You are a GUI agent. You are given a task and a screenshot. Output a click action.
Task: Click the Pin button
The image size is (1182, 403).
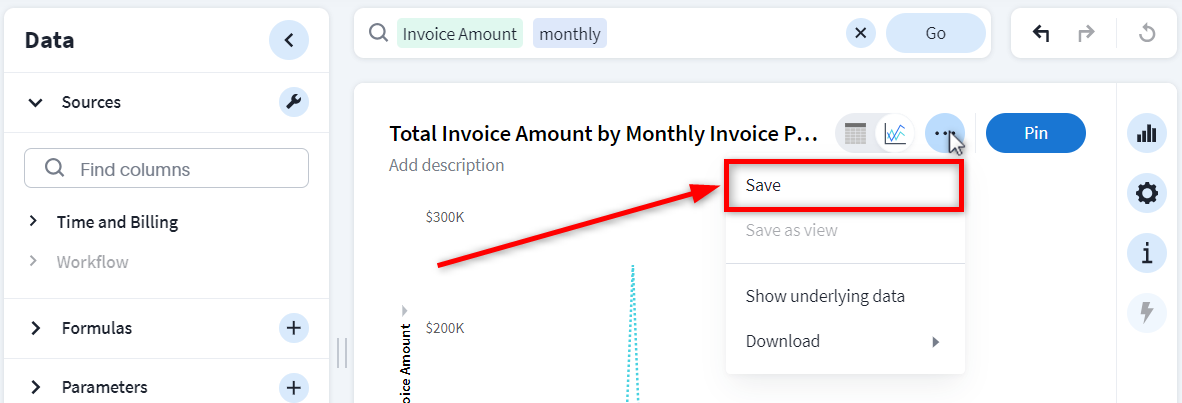(x=1035, y=133)
